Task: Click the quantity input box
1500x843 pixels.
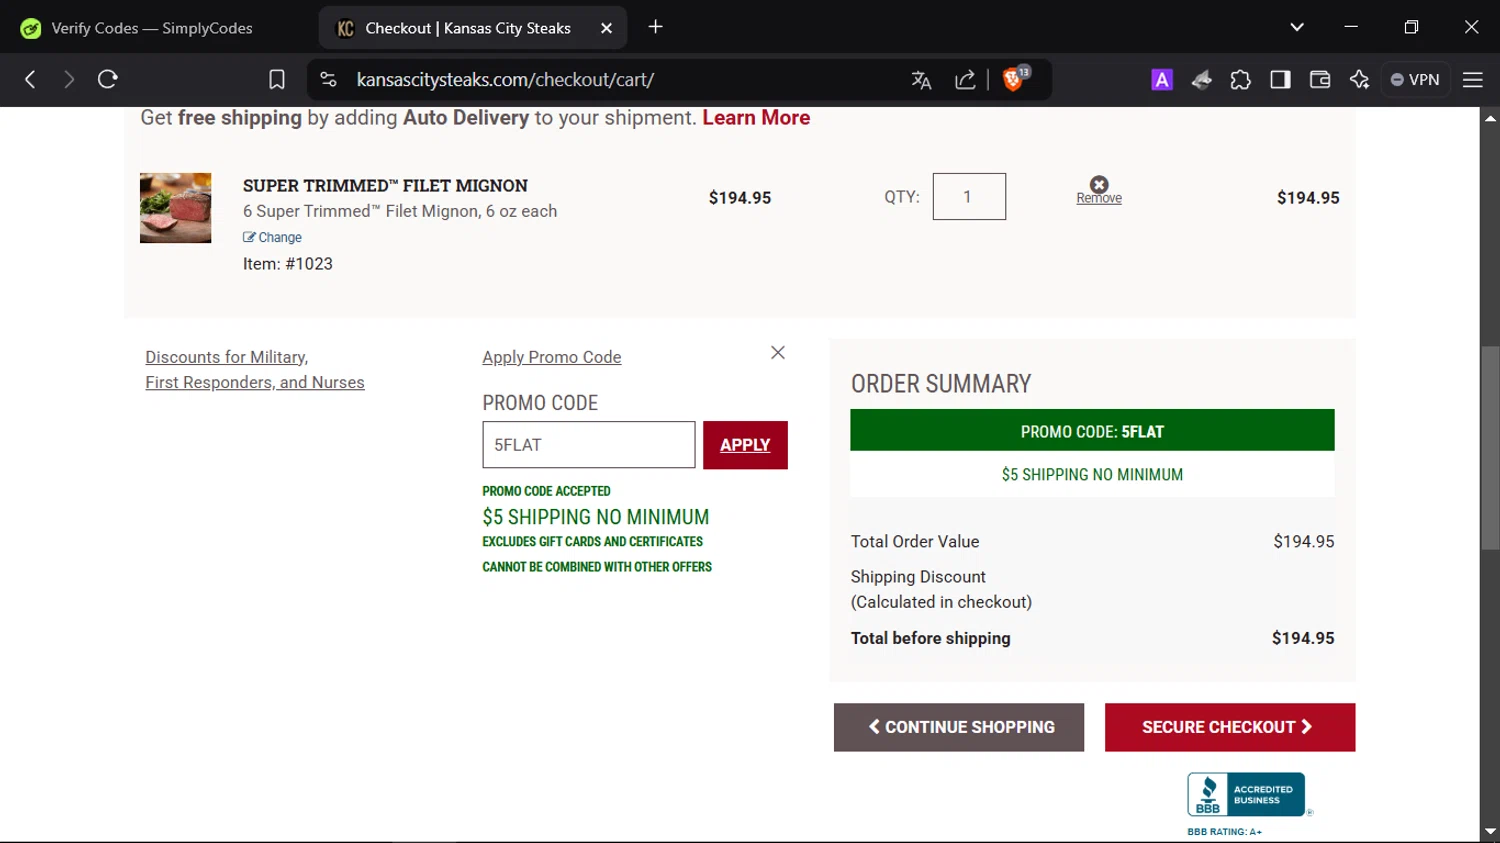Action: point(969,197)
